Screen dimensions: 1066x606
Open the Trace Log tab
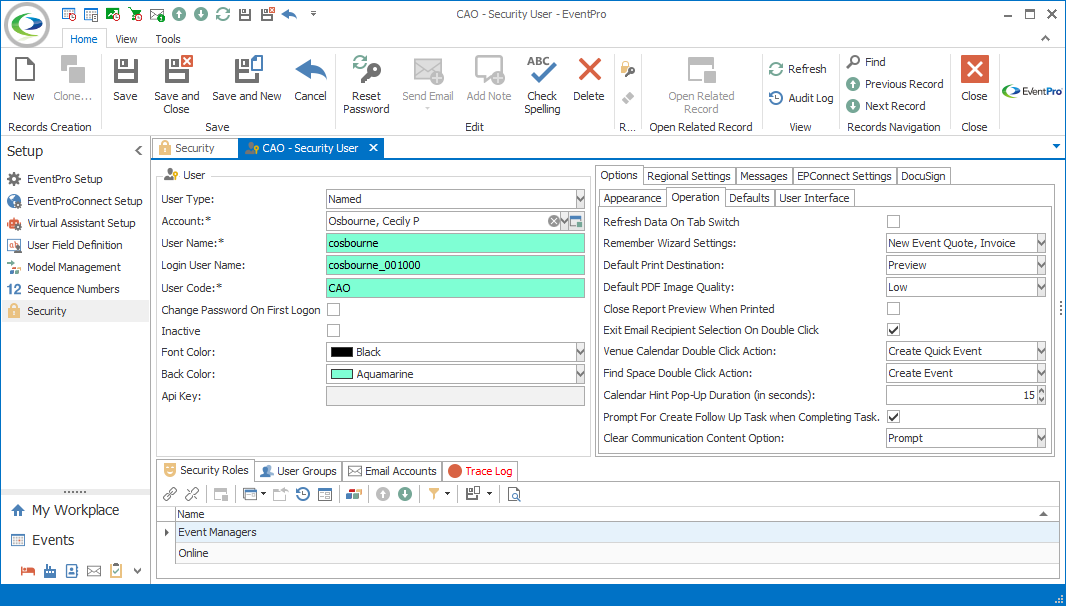pyautogui.click(x=480, y=471)
